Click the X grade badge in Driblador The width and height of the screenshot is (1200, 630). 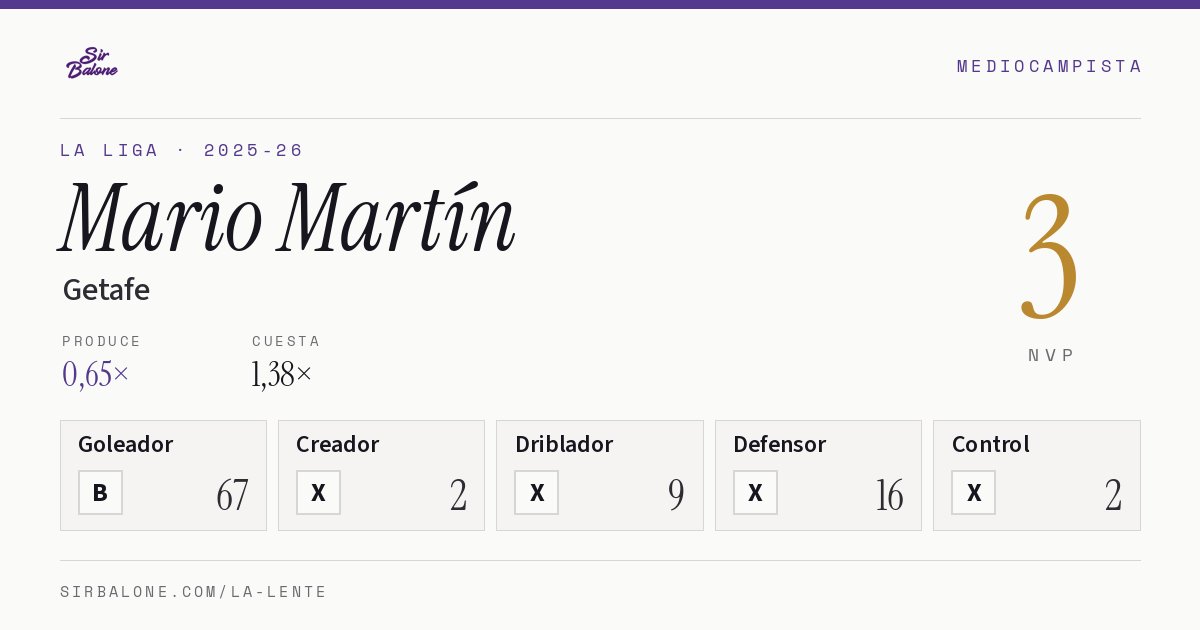[x=537, y=492]
